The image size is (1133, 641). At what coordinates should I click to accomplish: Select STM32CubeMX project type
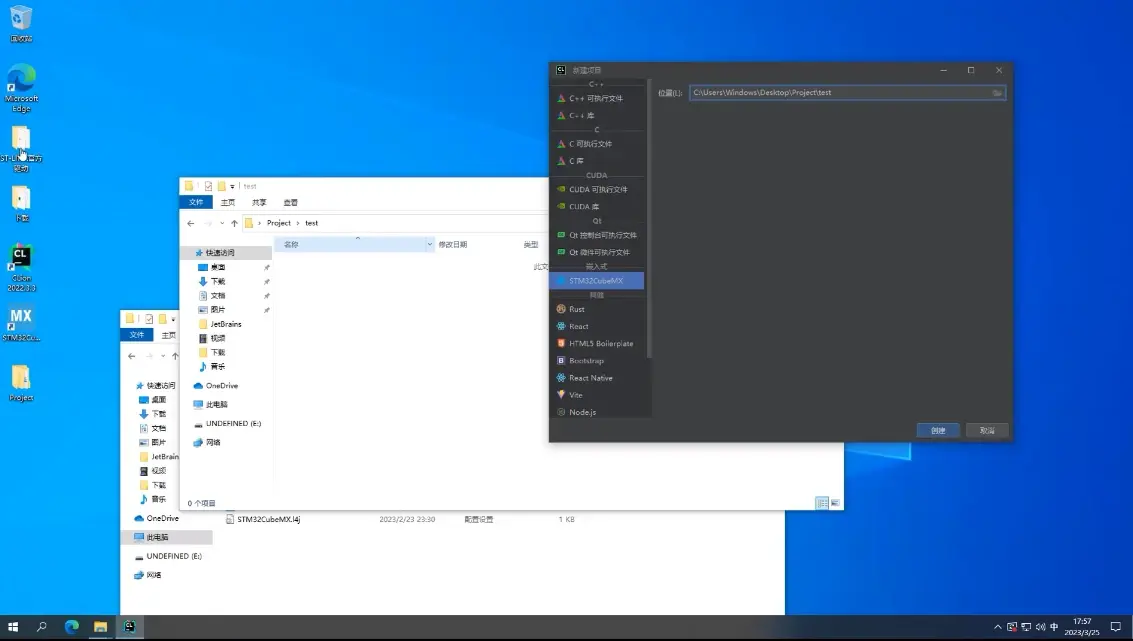597,280
